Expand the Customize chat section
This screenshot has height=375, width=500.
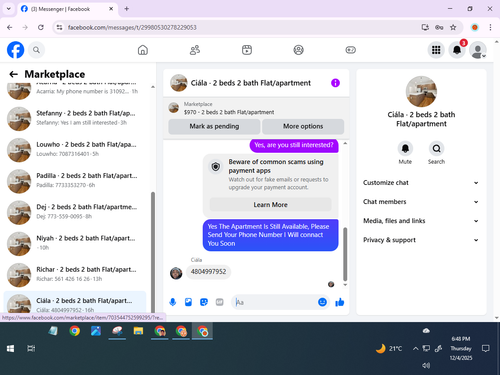(421, 183)
